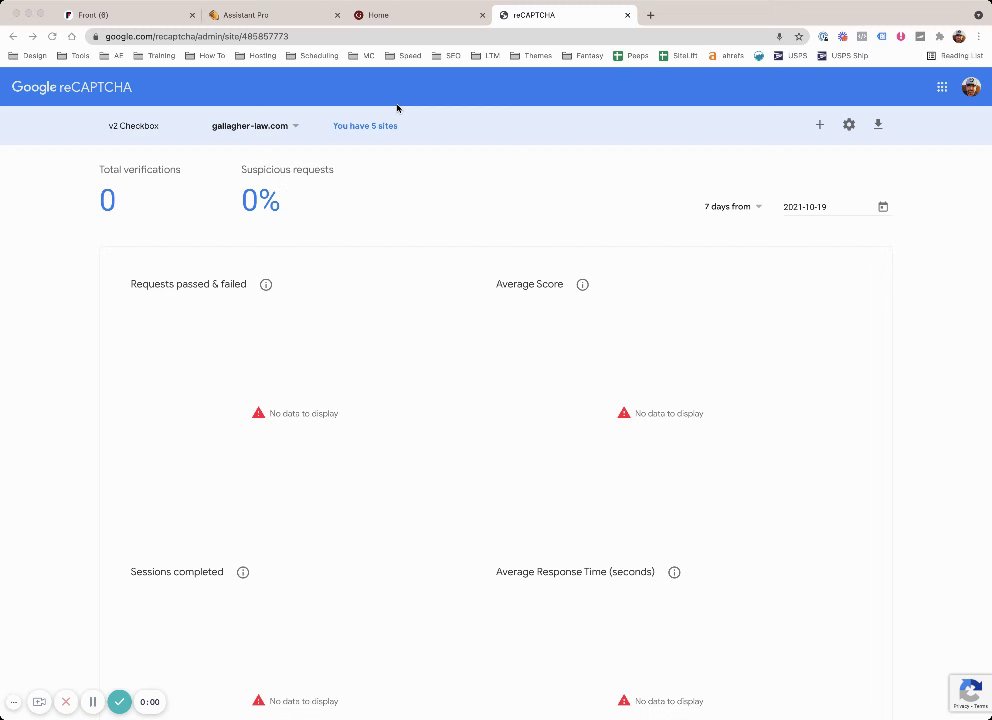The width and height of the screenshot is (992, 720).
Task: Click info icon next to Sessions completed
Action: pos(243,572)
